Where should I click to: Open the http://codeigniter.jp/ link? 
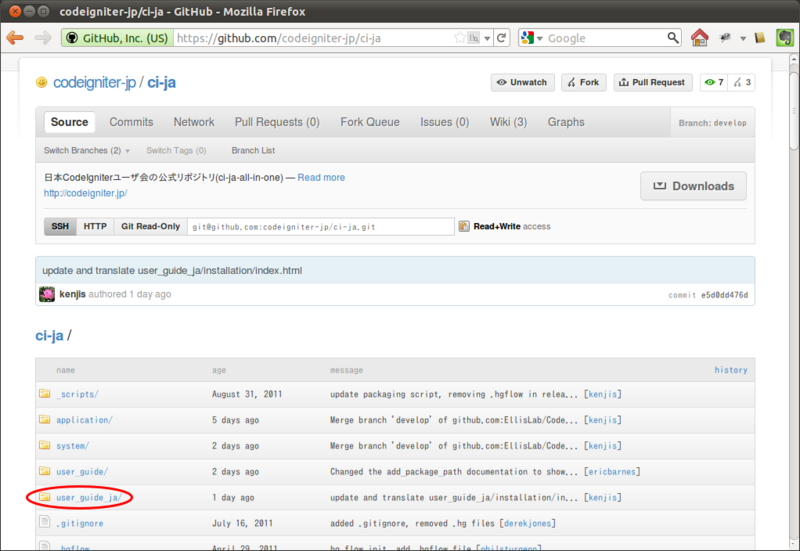tap(85, 193)
